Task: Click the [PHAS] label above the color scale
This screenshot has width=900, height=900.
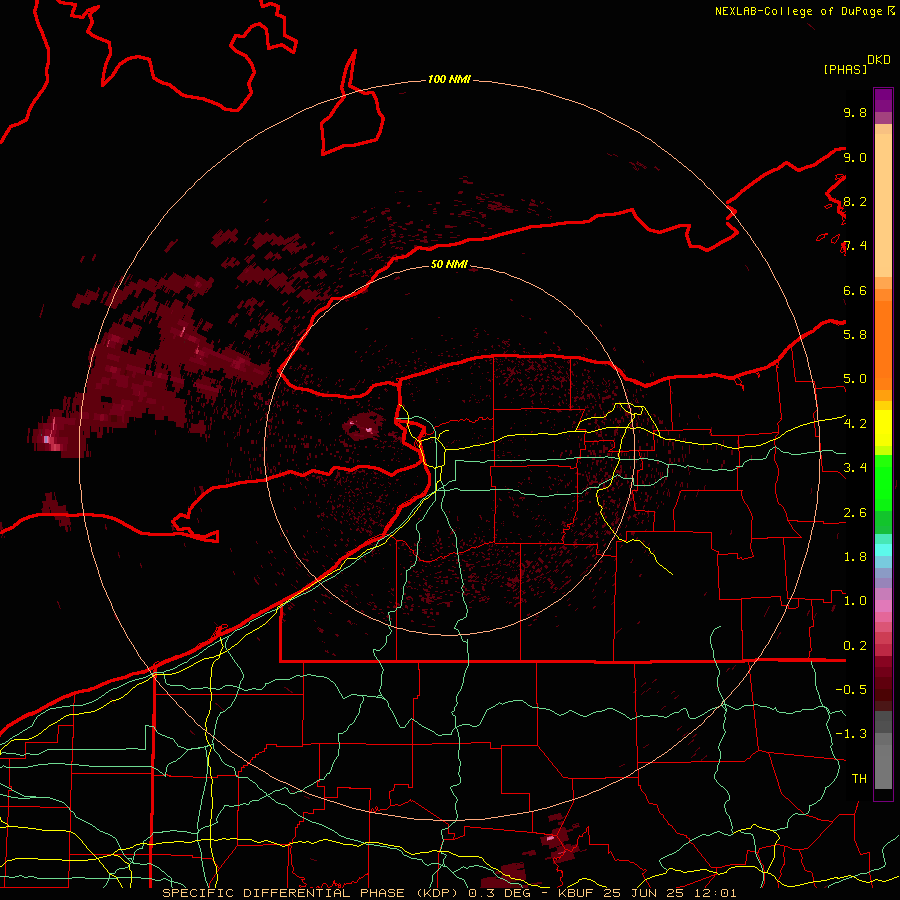Action: 845,69
